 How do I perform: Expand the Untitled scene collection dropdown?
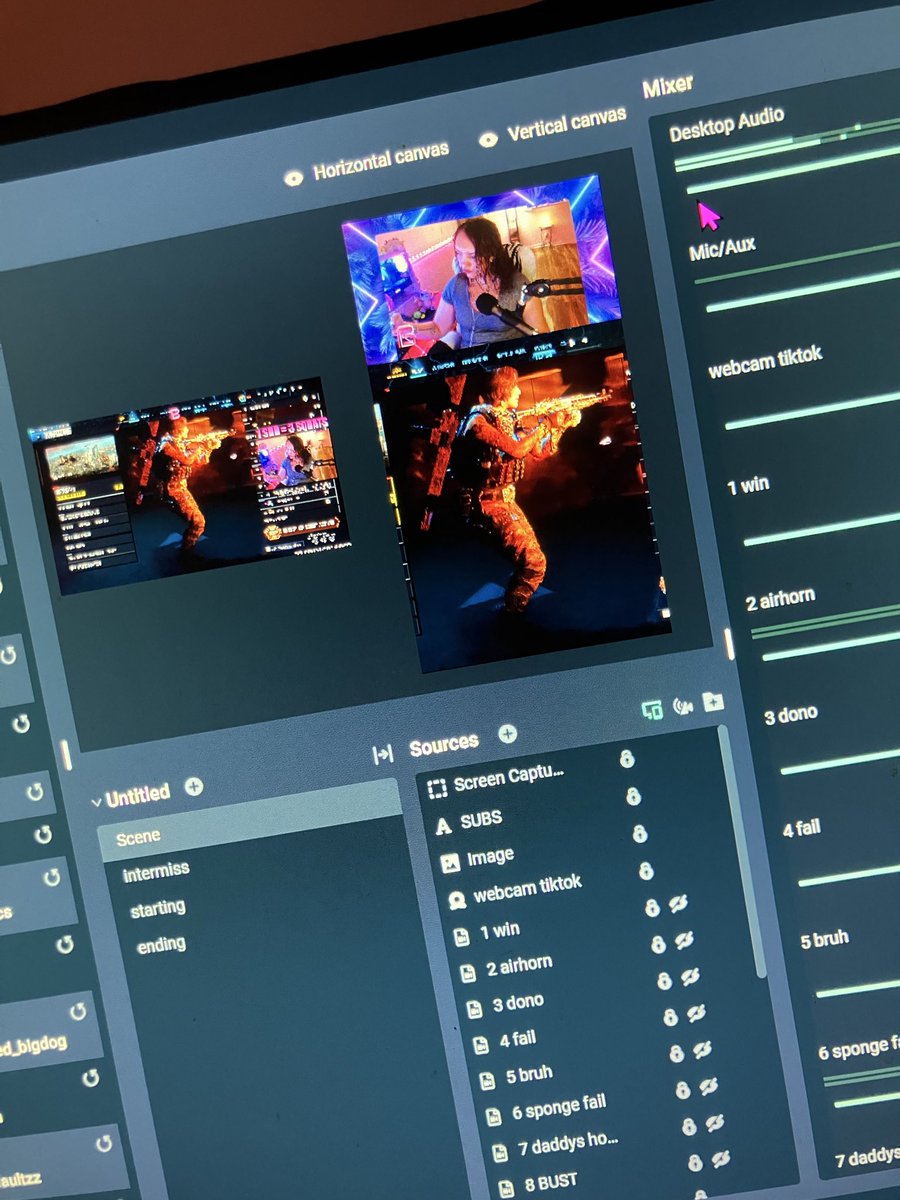[x=96, y=801]
